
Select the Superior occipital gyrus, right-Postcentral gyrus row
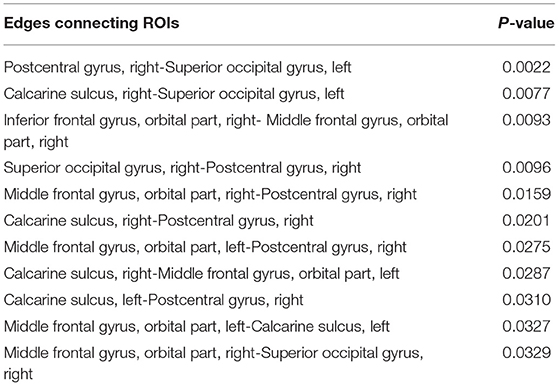(280, 168)
